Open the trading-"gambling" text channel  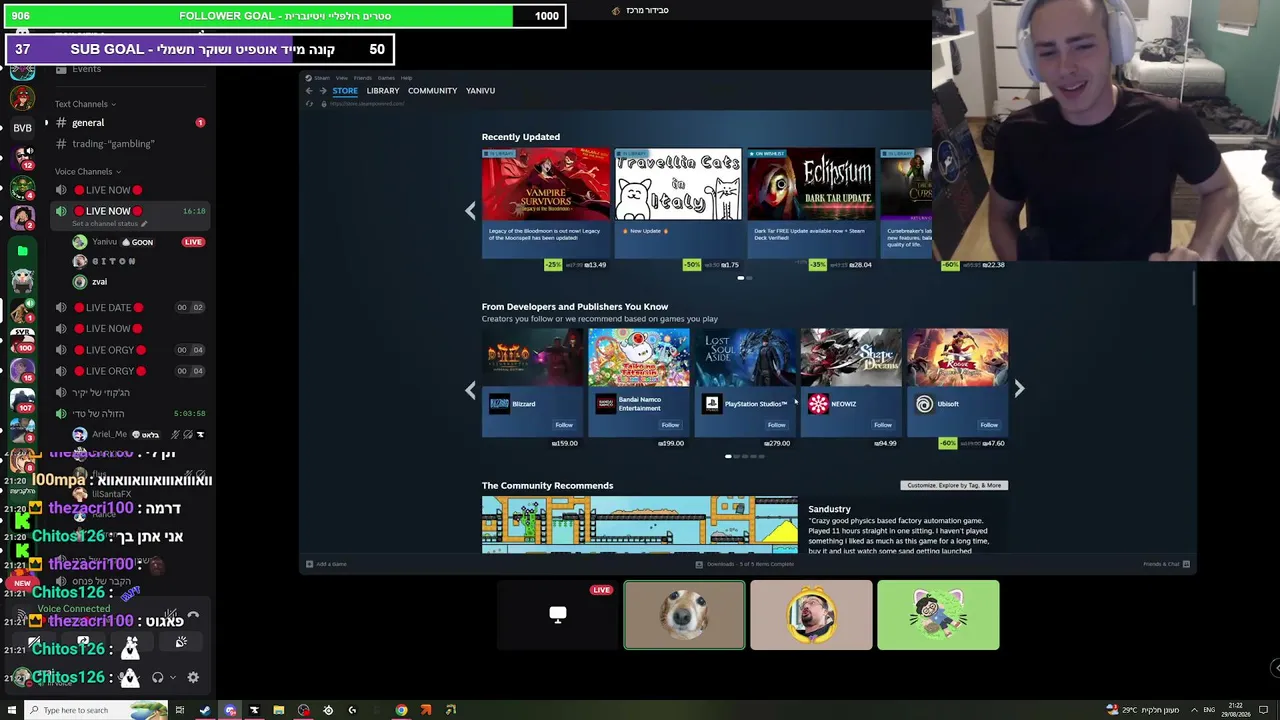[130, 144]
